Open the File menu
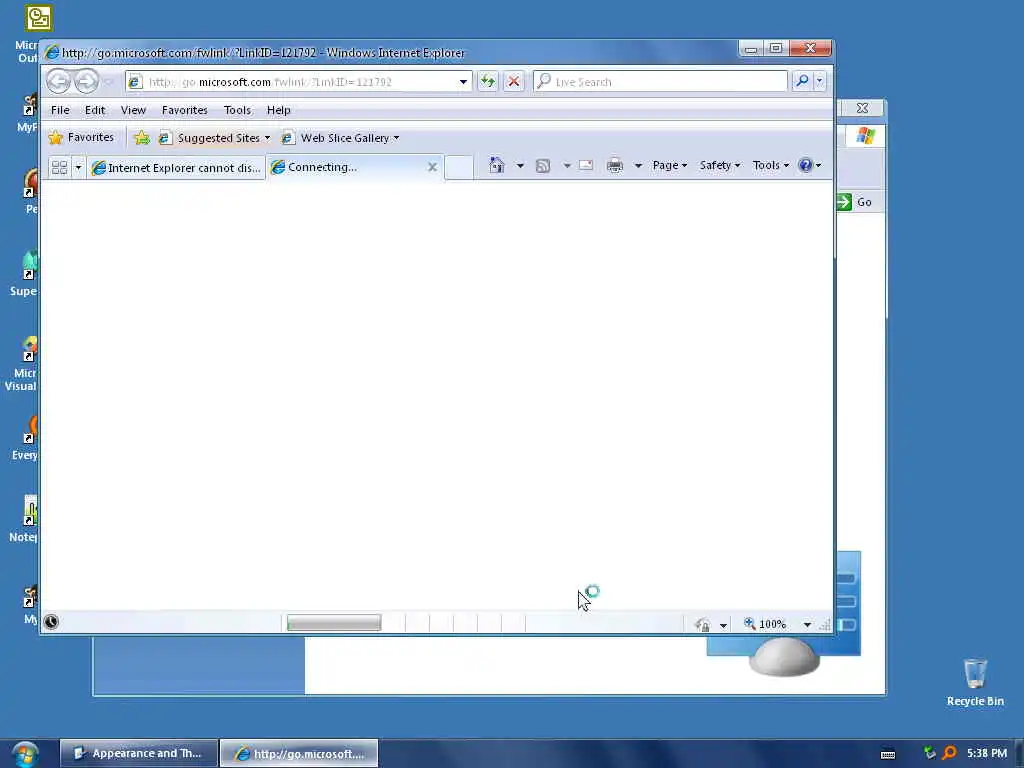This screenshot has width=1024, height=768. pos(60,110)
